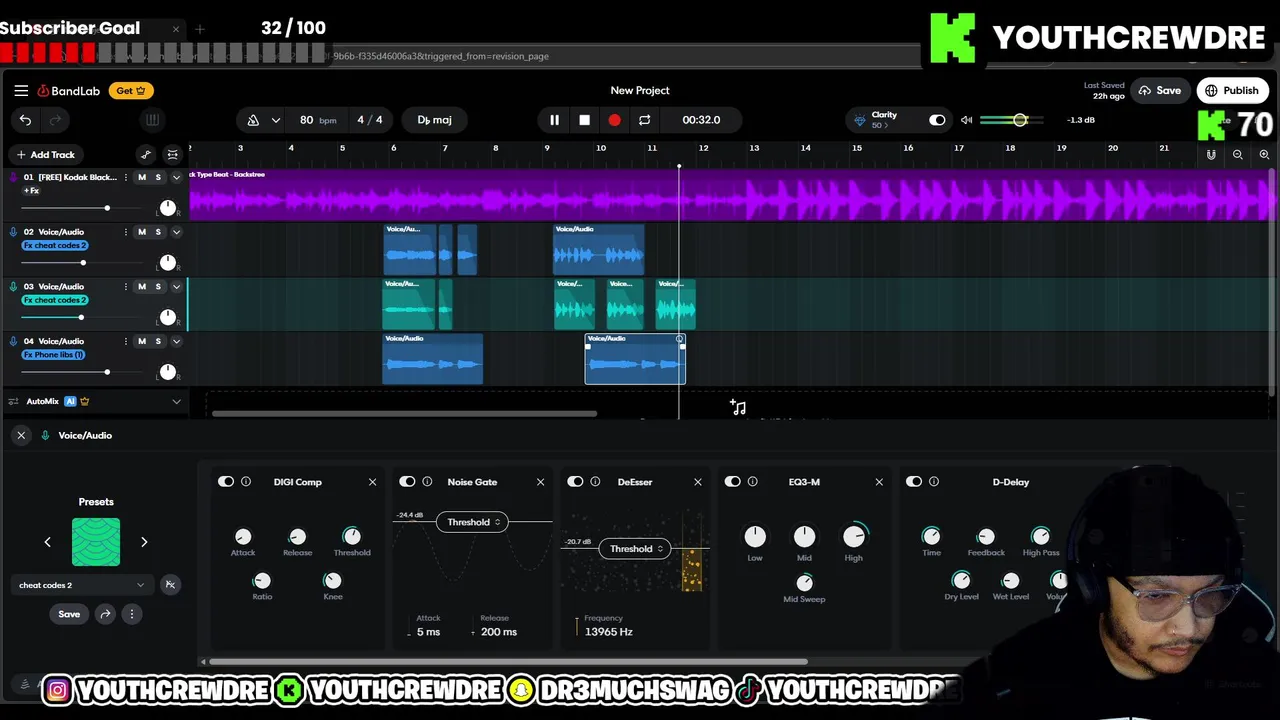Click the metronome icon

coord(253,120)
